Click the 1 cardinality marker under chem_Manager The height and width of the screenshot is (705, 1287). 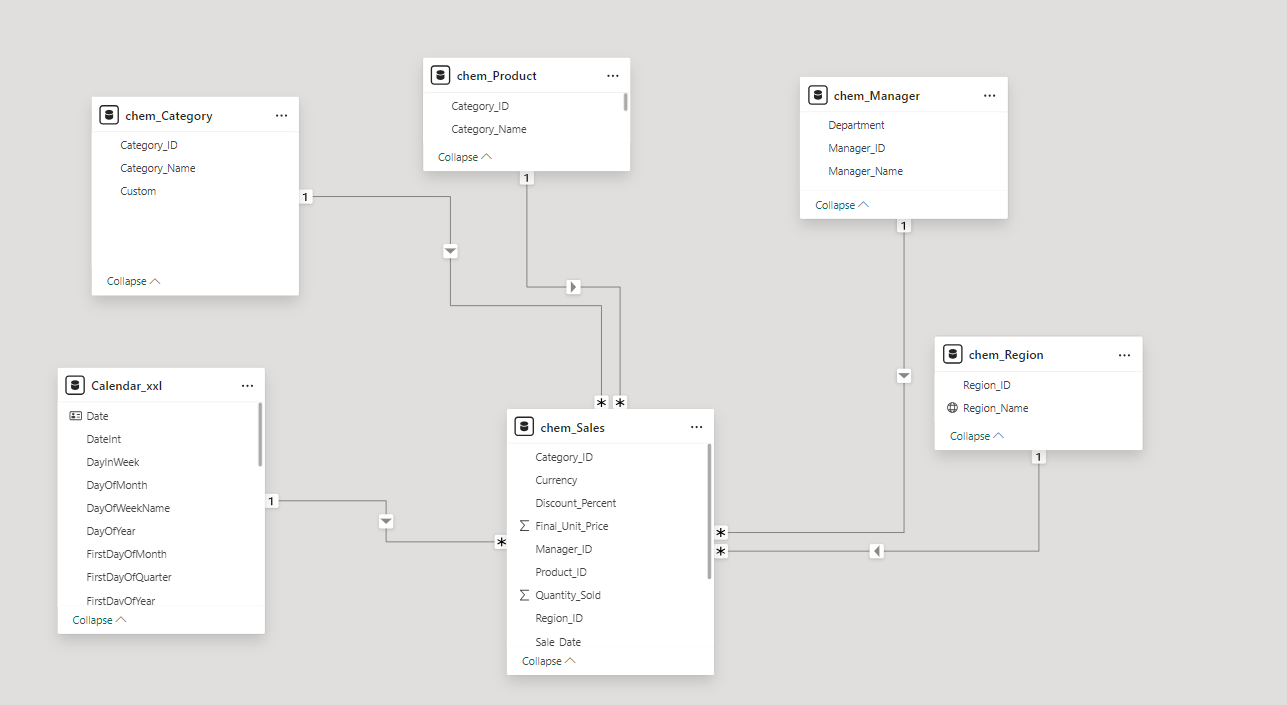(904, 226)
